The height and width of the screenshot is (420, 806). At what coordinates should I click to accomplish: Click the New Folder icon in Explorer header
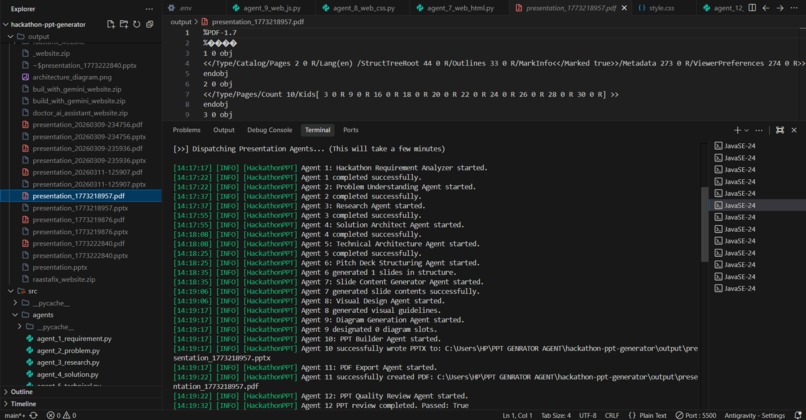[124, 24]
